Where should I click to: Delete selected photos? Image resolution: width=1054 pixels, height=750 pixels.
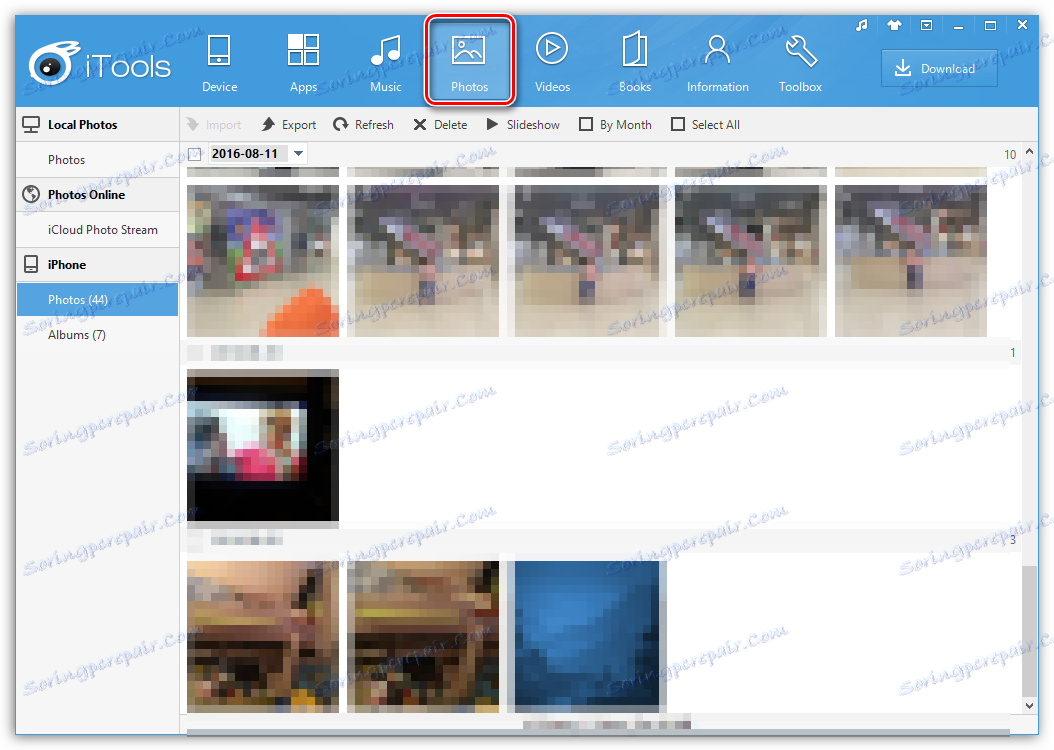point(440,125)
